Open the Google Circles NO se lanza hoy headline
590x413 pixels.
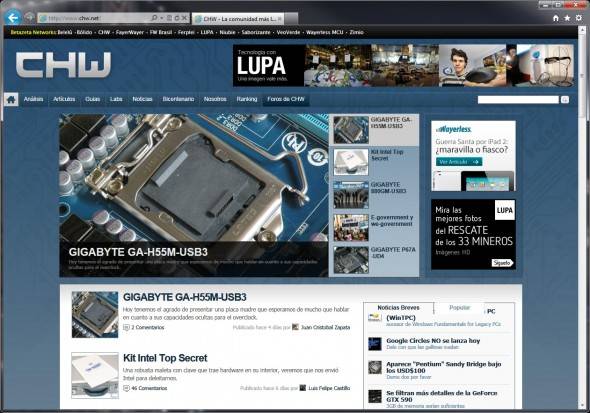(433, 341)
